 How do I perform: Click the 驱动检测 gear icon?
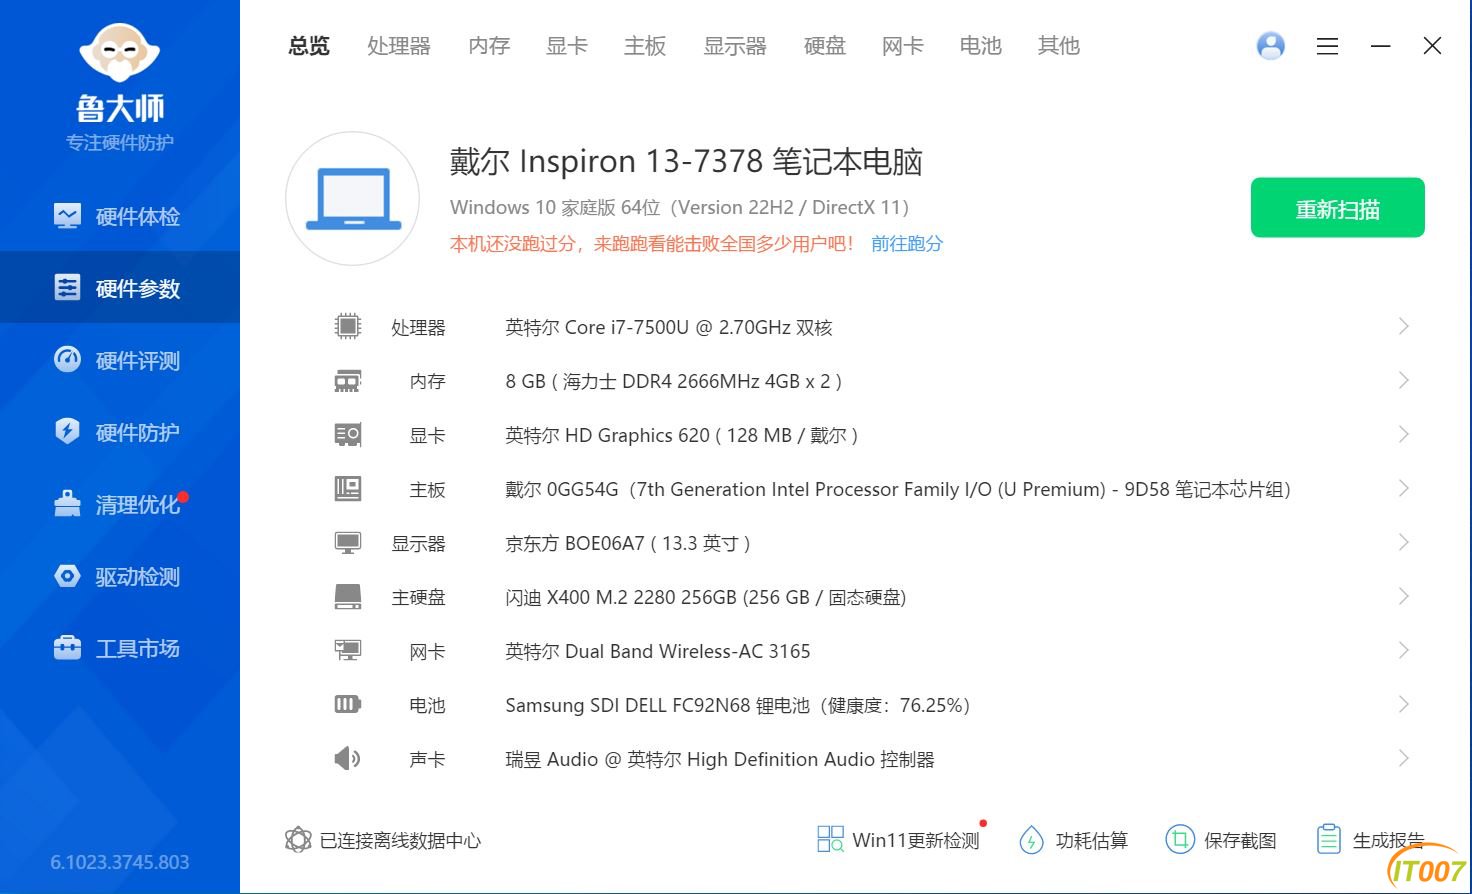[x=67, y=576]
